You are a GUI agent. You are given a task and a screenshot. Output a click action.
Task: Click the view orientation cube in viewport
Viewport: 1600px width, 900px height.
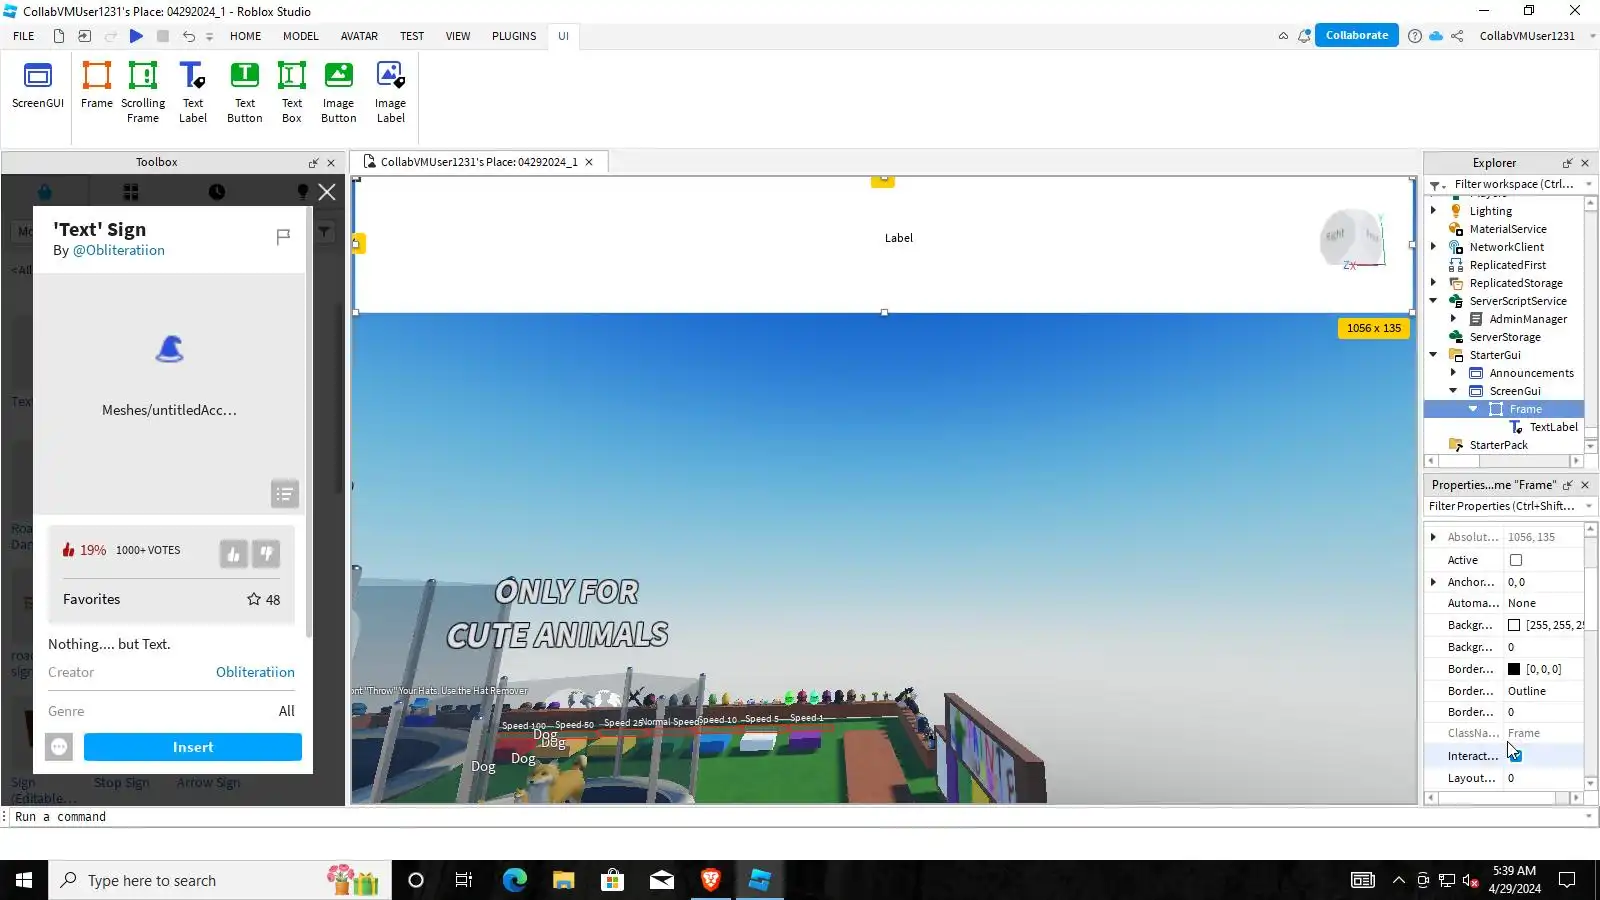click(1352, 239)
